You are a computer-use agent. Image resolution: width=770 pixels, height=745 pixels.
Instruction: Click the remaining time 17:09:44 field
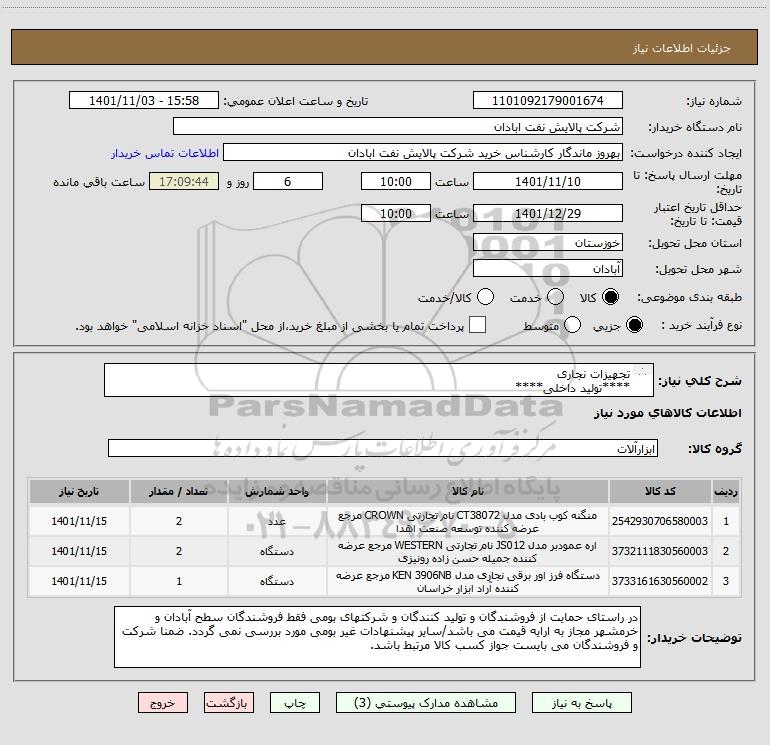point(184,181)
